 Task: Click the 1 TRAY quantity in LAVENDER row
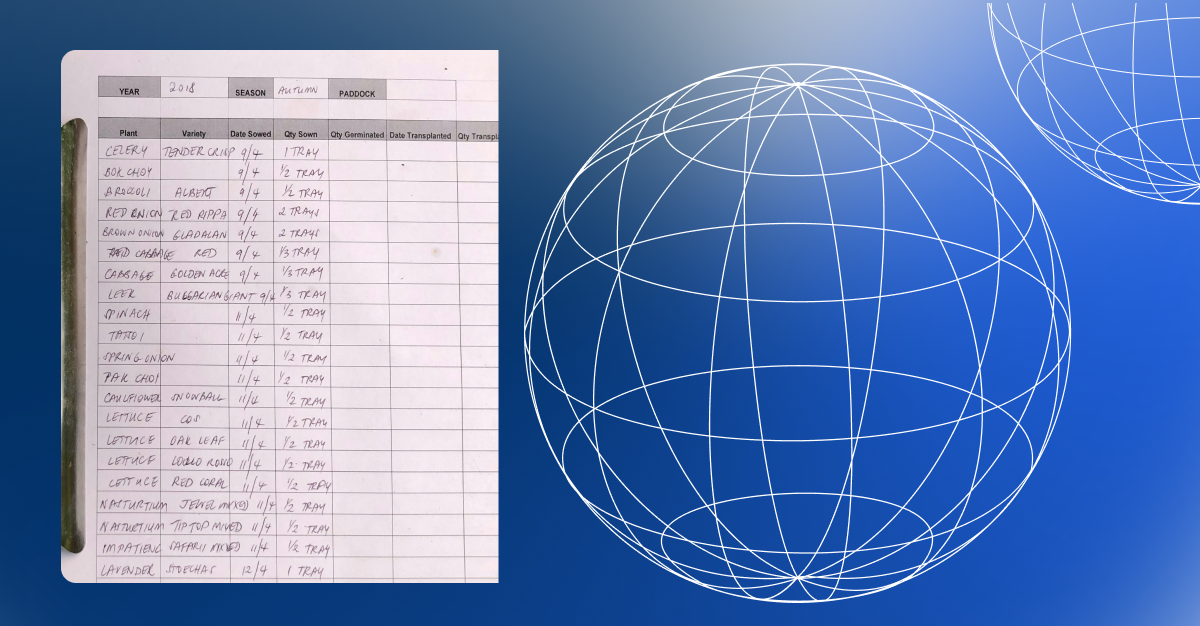pos(304,571)
